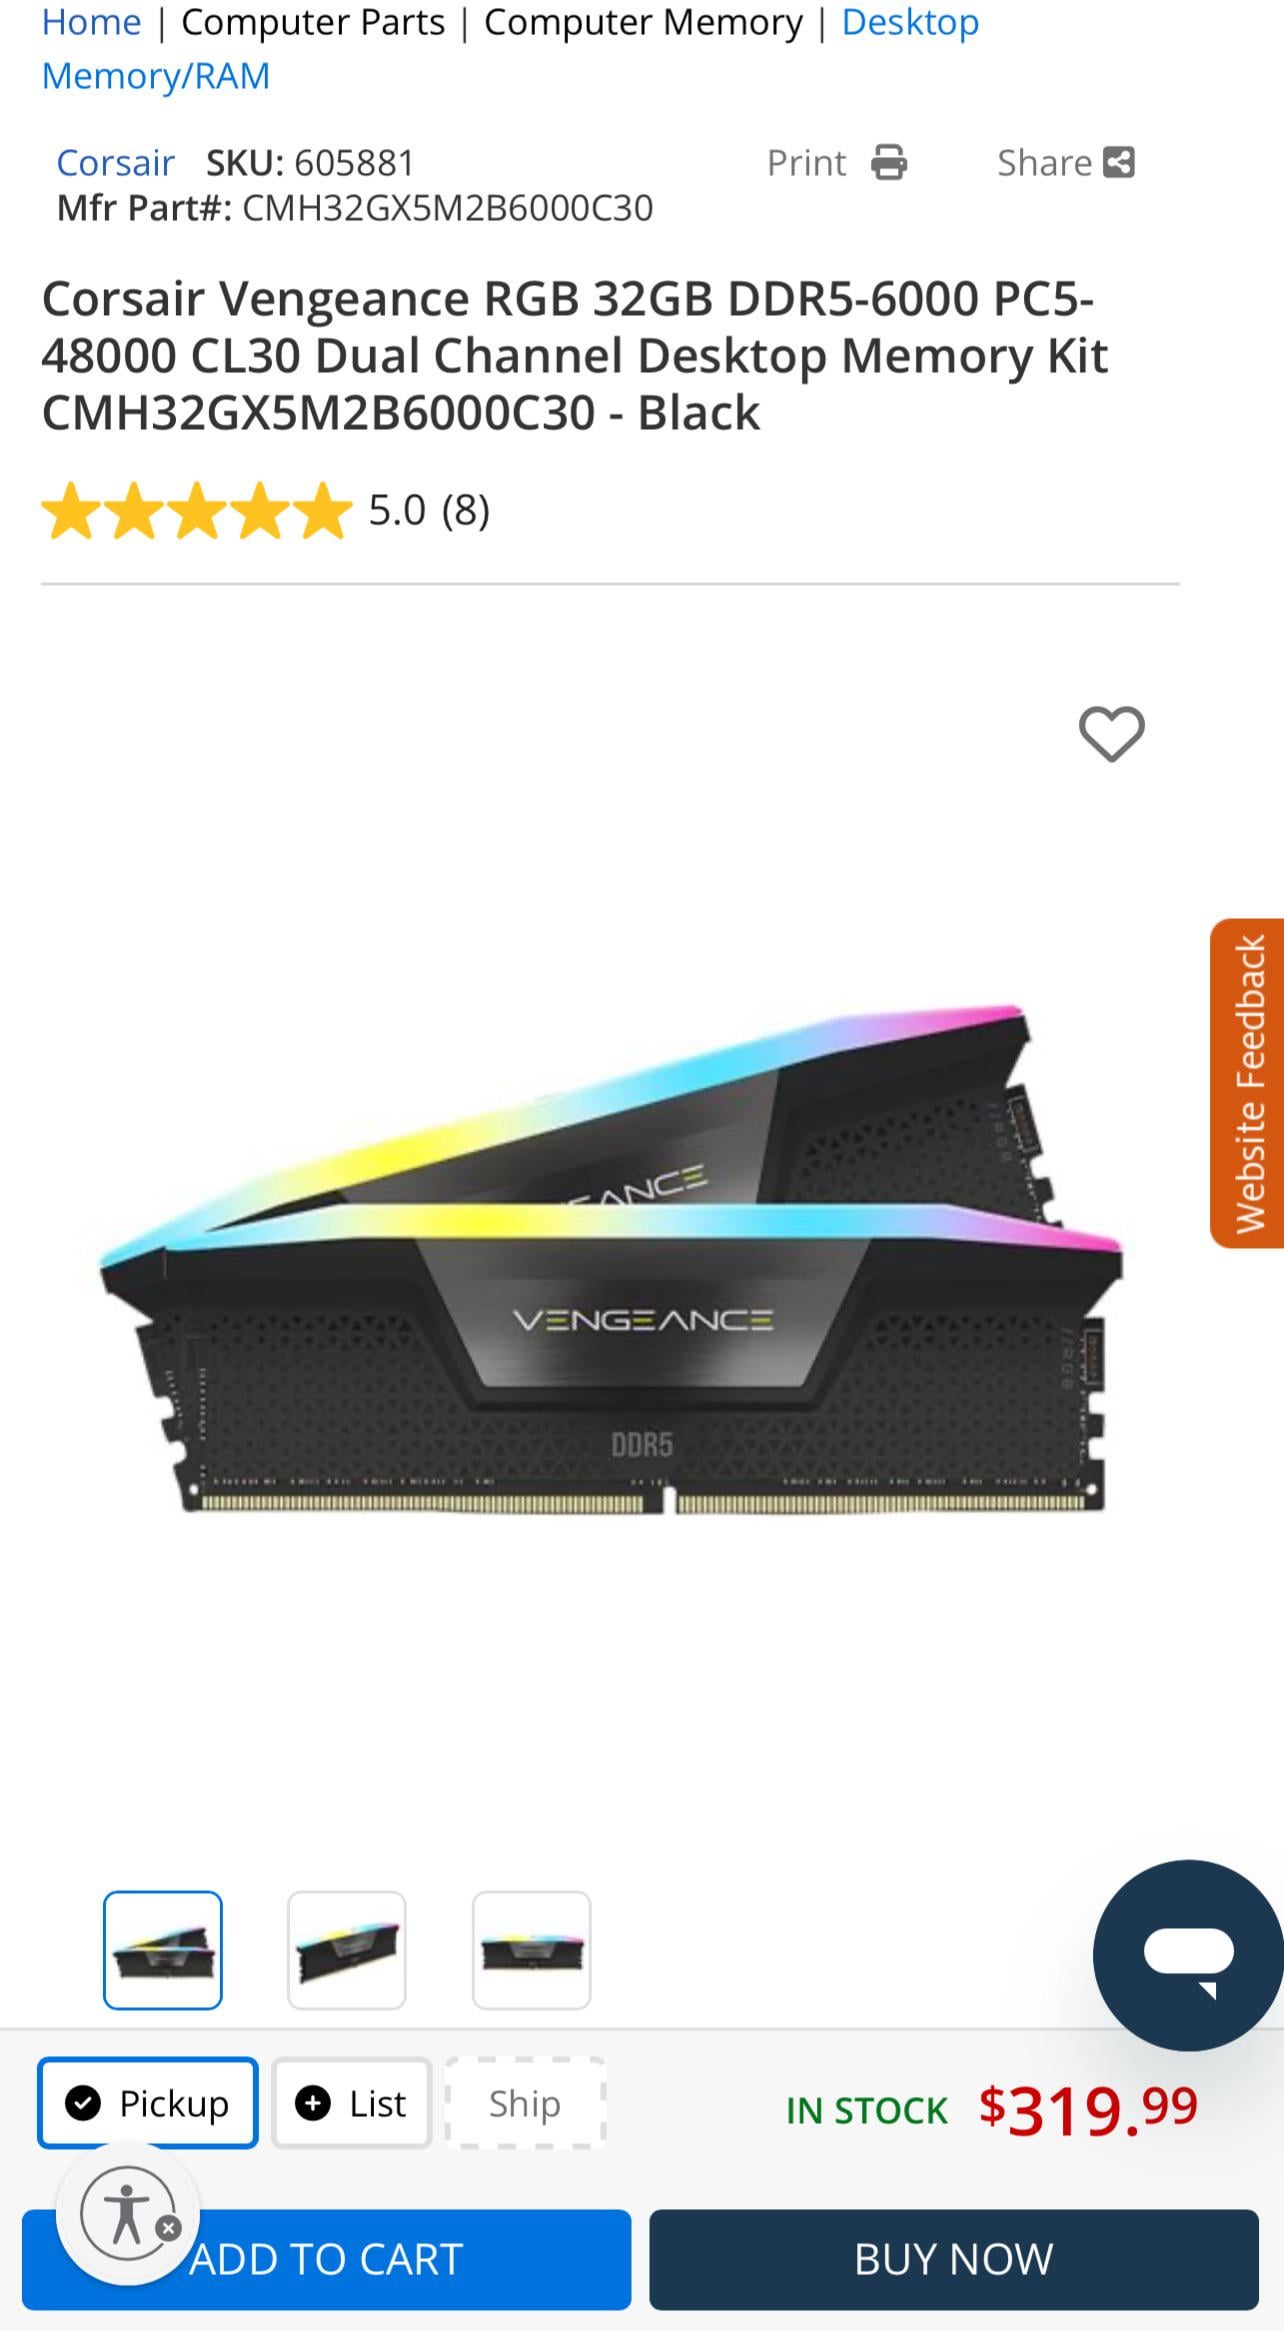1284x2331 pixels.
Task: Click the five-star rating
Action: coord(197,511)
